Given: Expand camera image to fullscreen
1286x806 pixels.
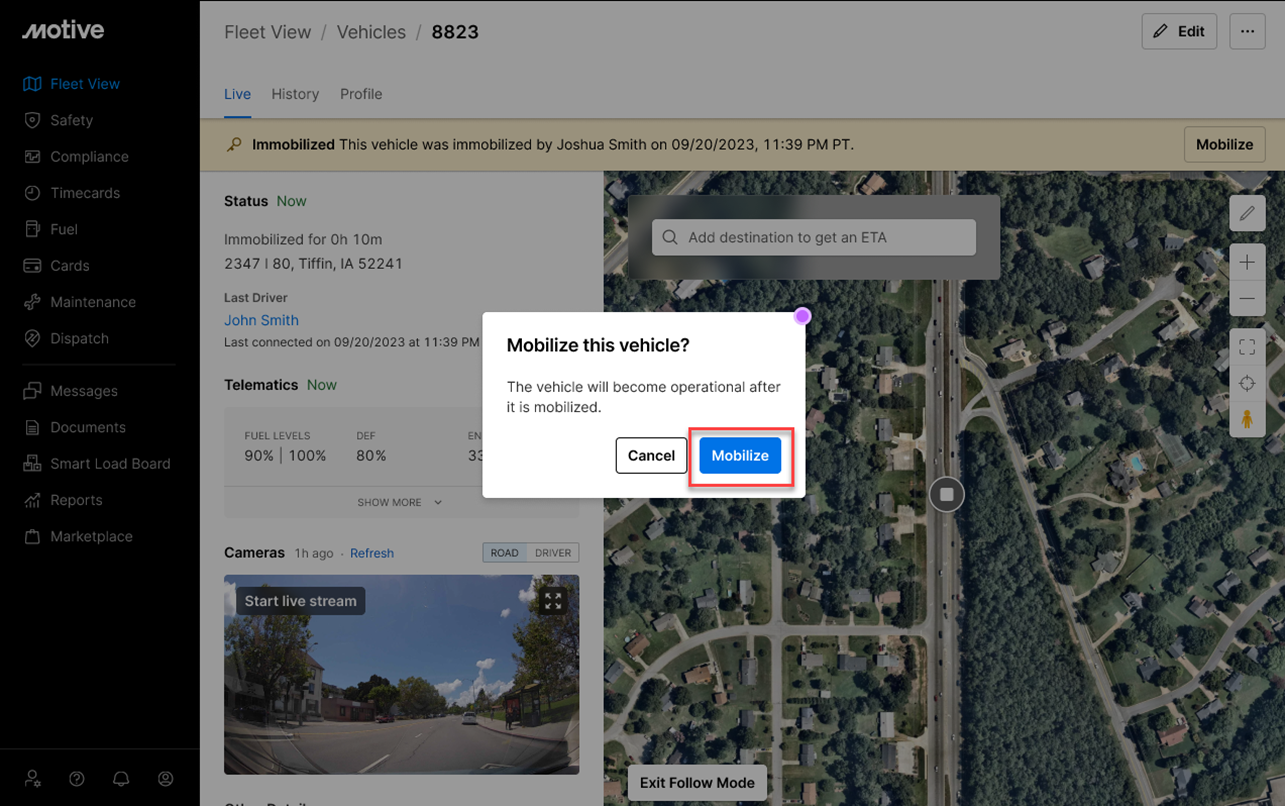Looking at the screenshot, I should tap(553, 600).
